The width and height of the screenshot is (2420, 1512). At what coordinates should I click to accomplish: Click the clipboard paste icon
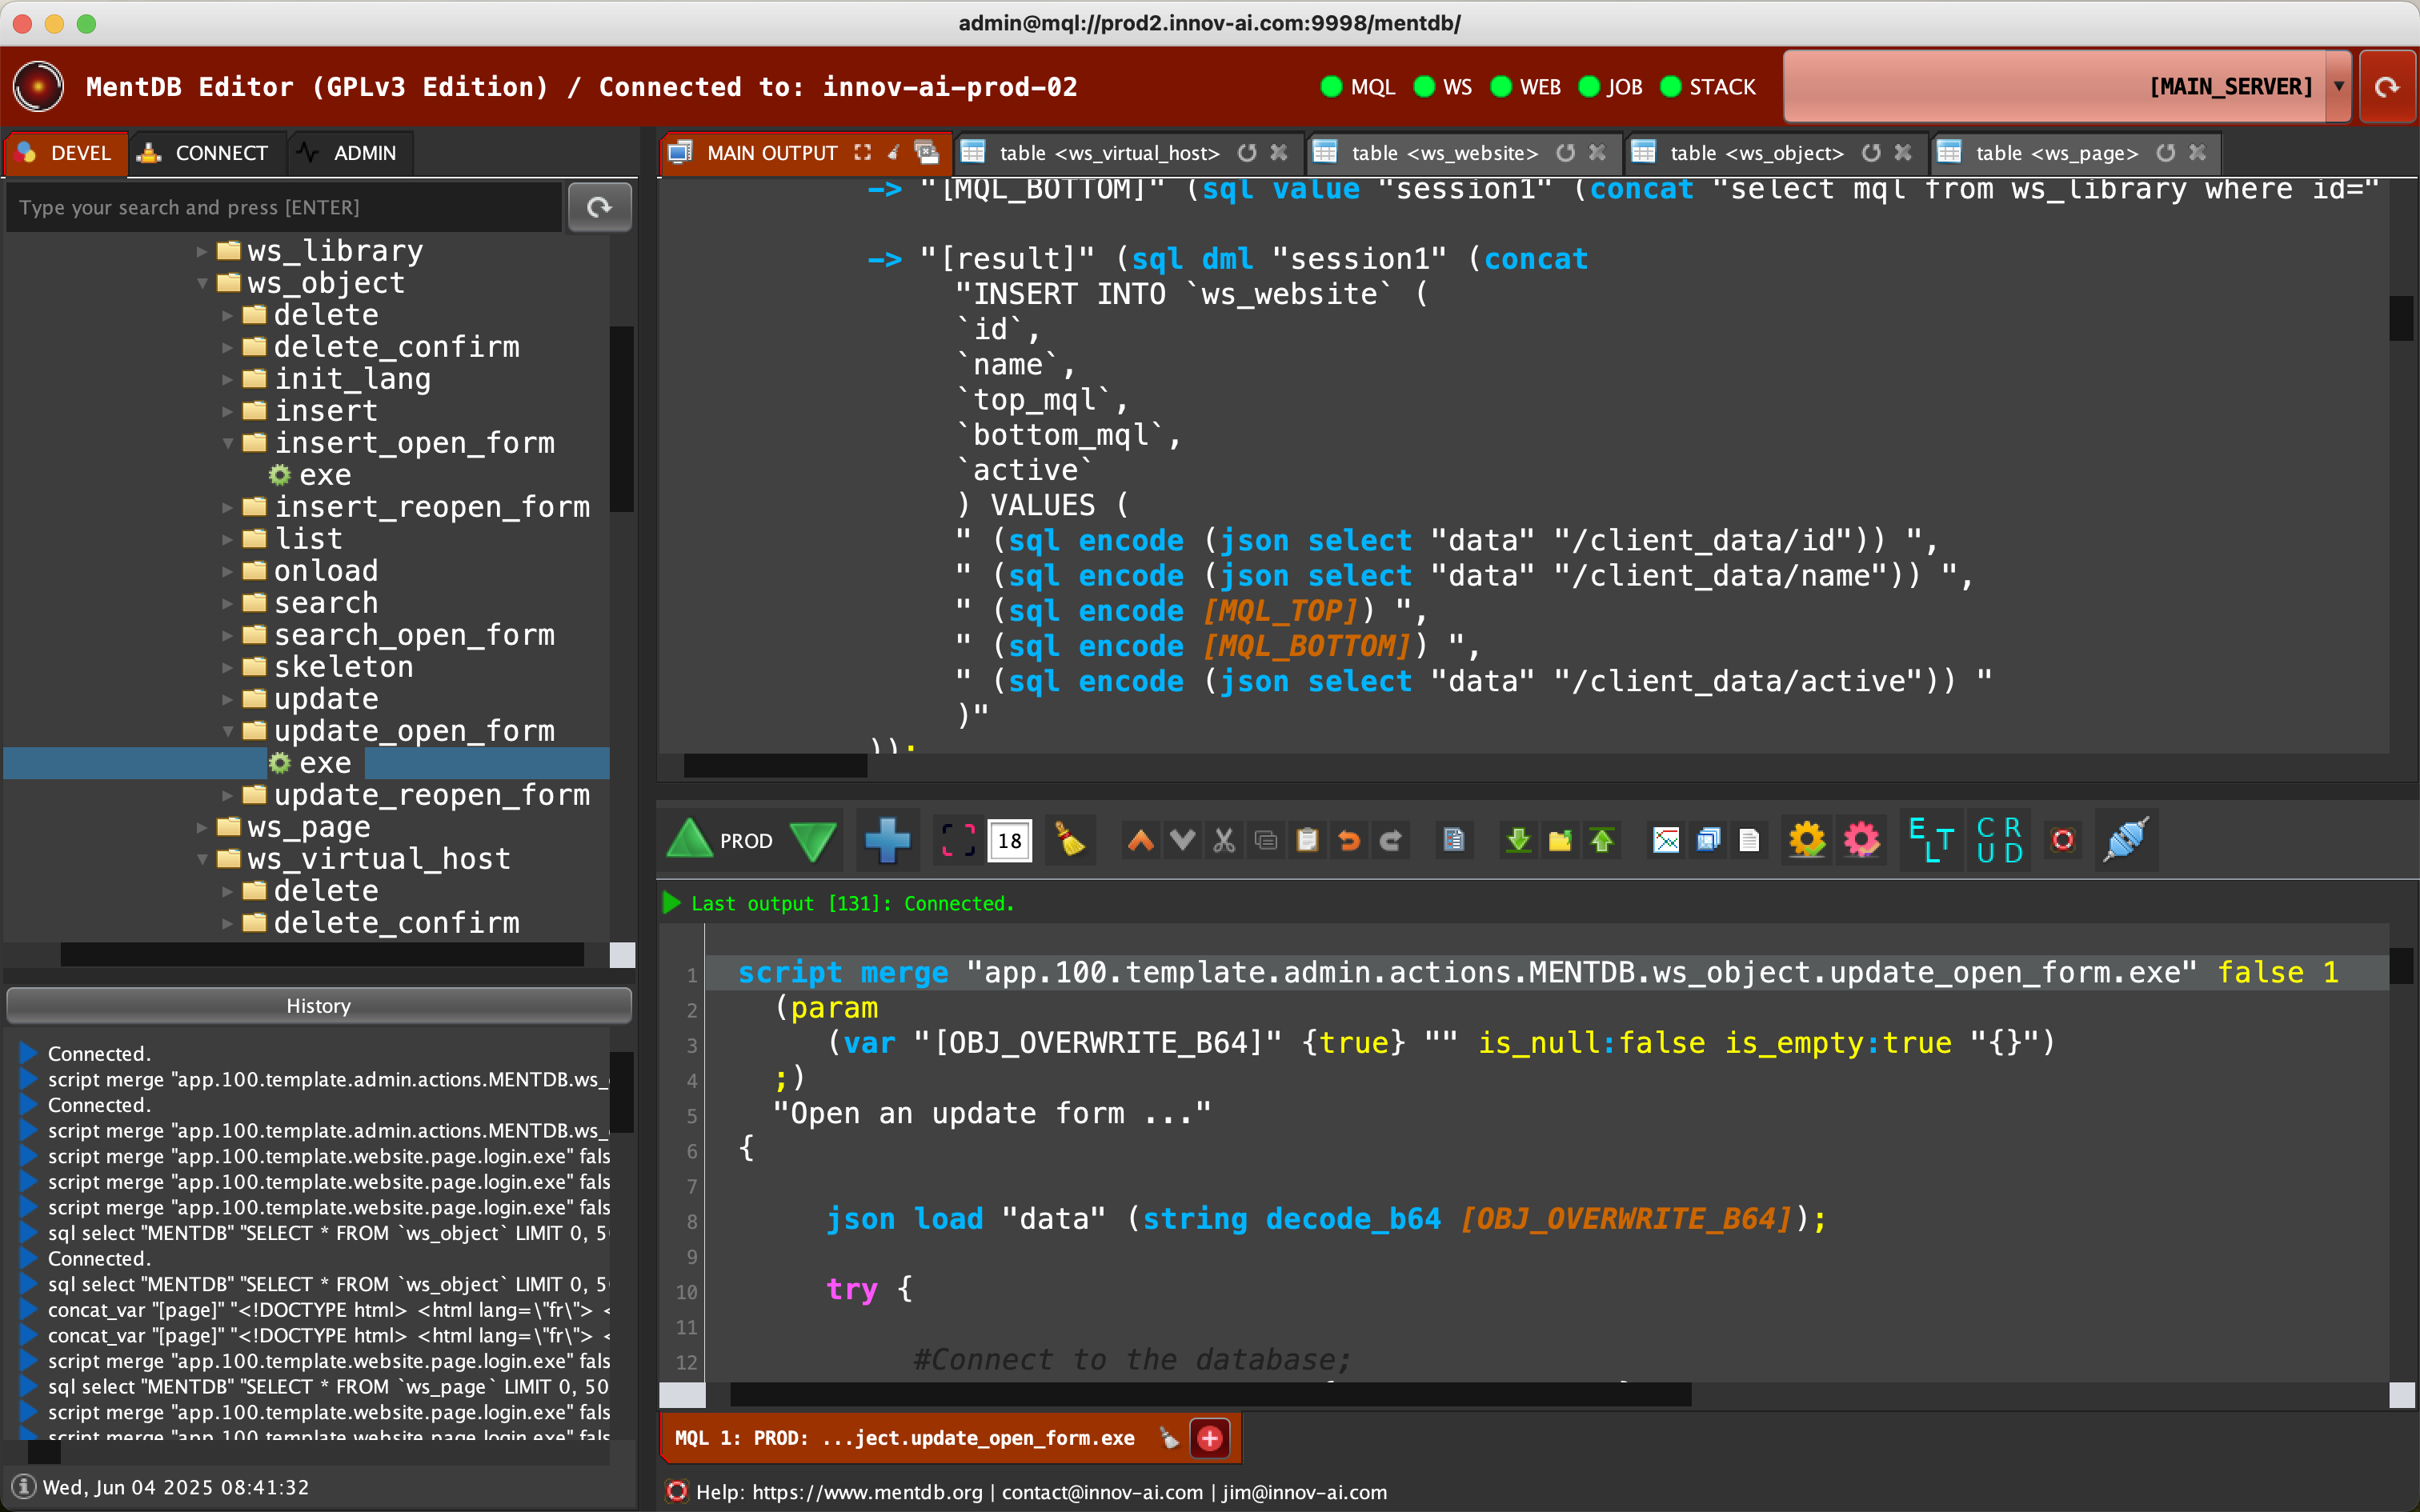point(1307,840)
